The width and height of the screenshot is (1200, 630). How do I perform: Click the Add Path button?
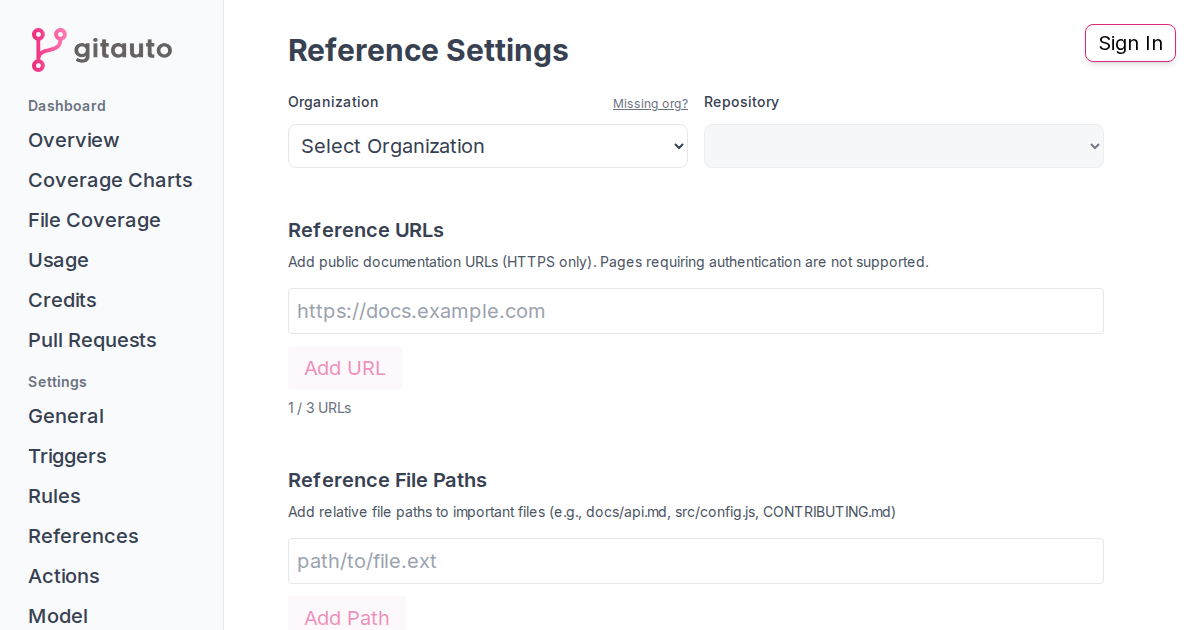347,614
